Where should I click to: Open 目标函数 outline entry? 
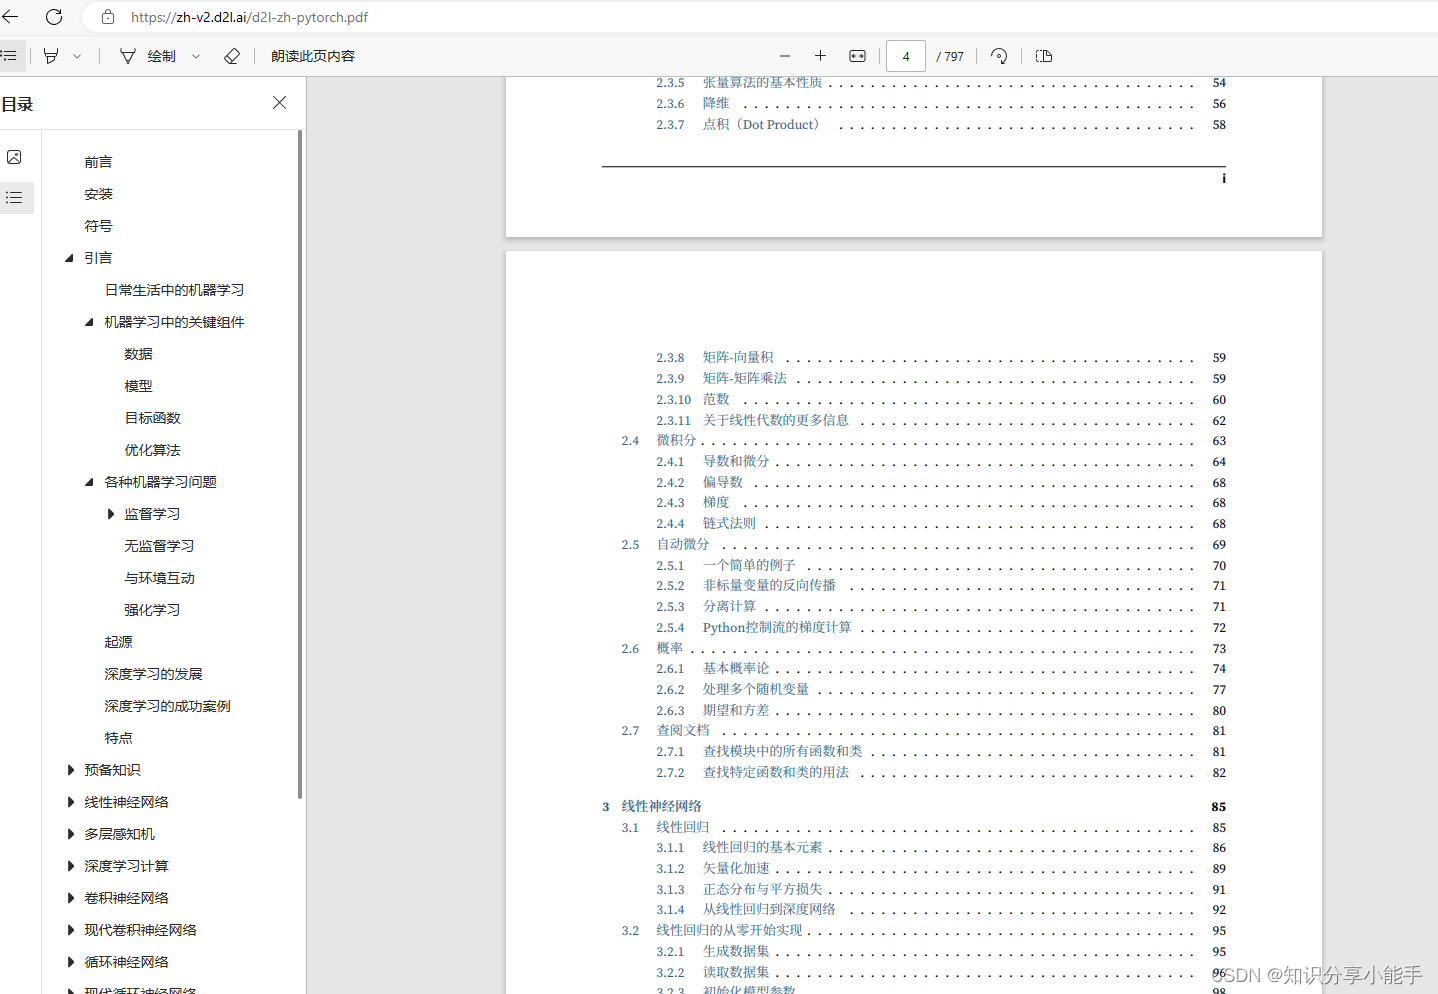click(x=152, y=418)
